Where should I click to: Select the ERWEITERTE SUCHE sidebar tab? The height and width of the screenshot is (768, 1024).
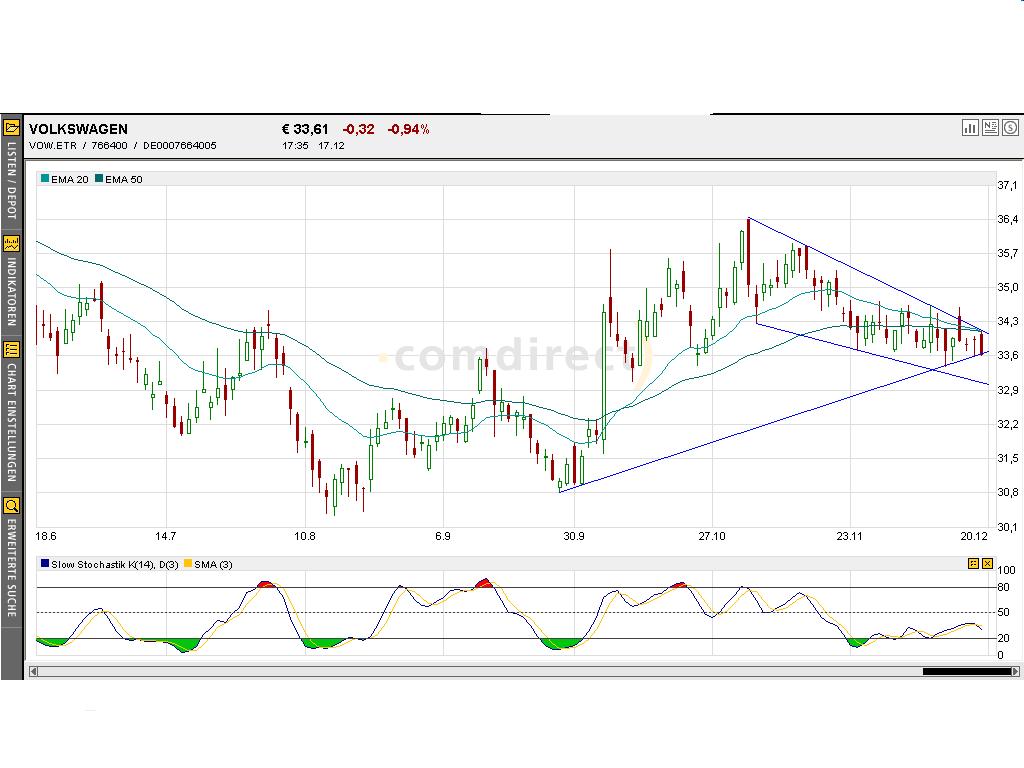(x=12, y=568)
